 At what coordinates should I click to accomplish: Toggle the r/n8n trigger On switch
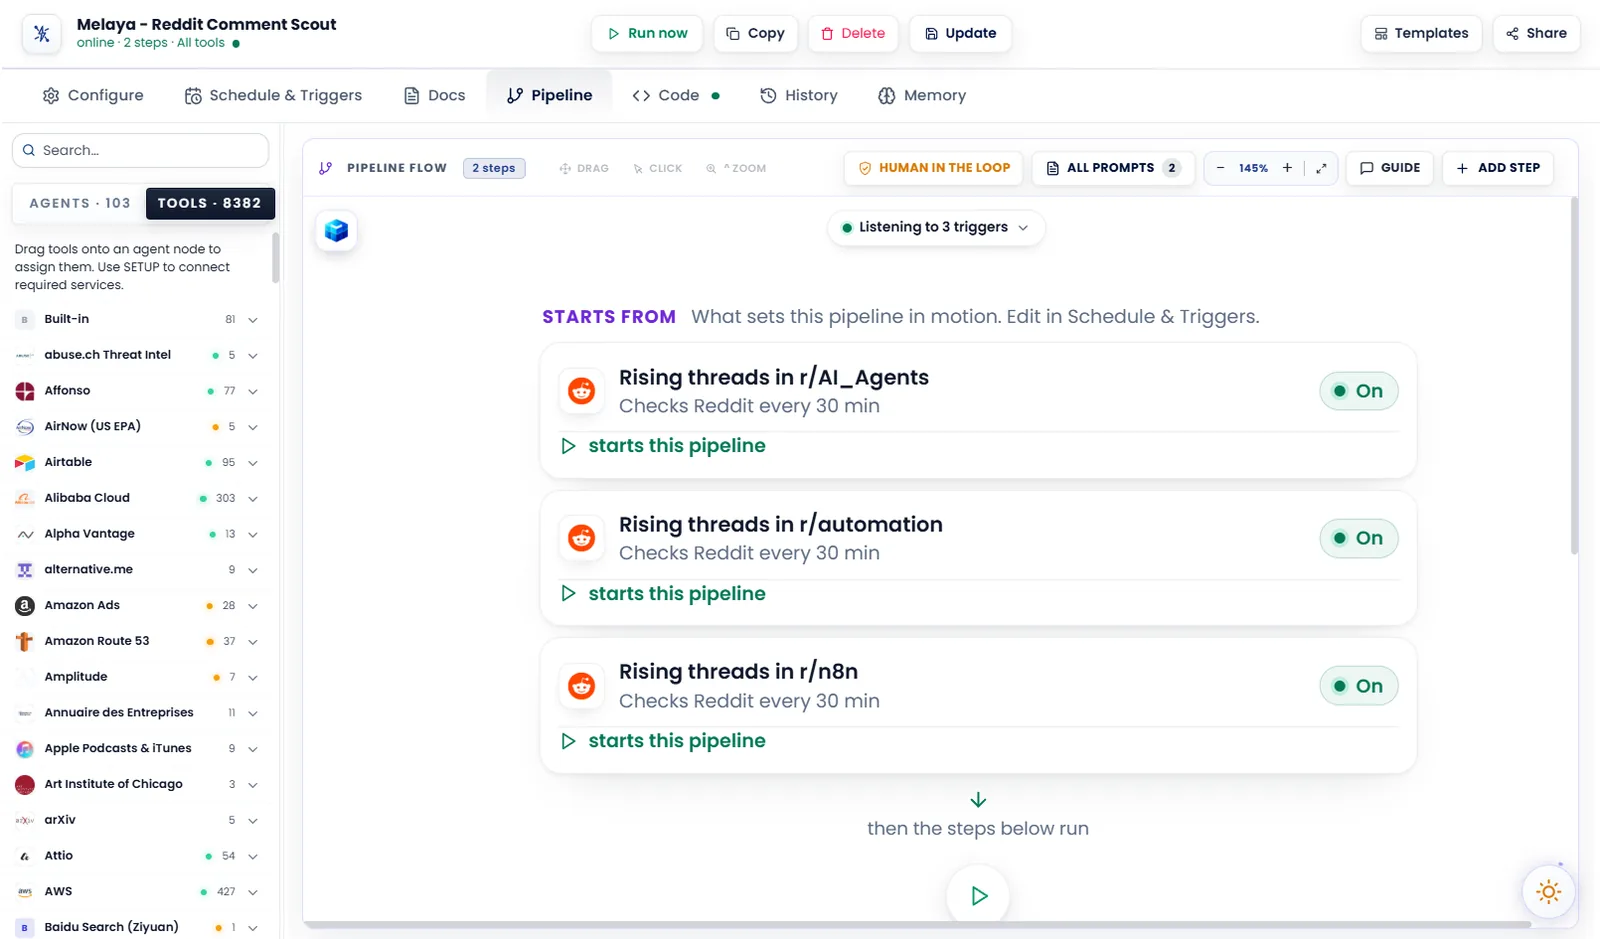[1358, 686]
